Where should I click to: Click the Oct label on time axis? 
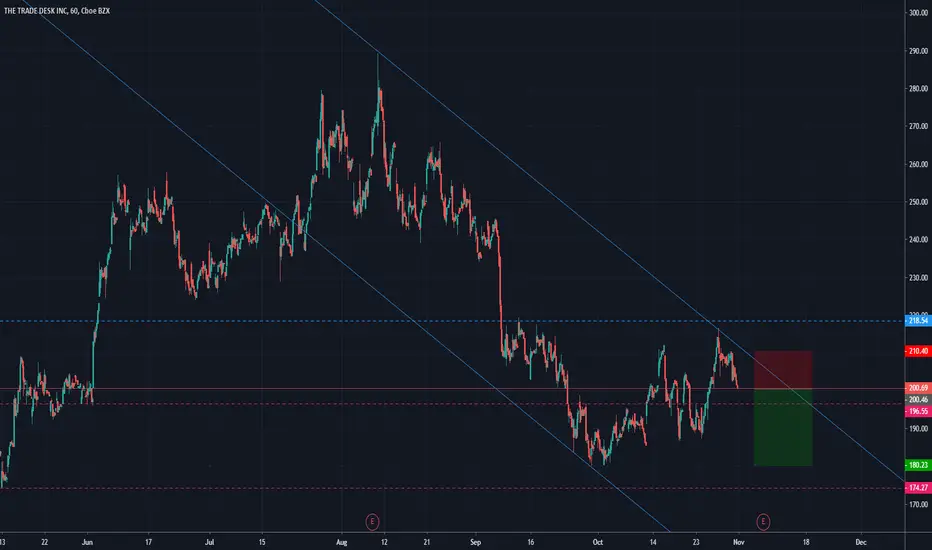pyautogui.click(x=597, y=542)
